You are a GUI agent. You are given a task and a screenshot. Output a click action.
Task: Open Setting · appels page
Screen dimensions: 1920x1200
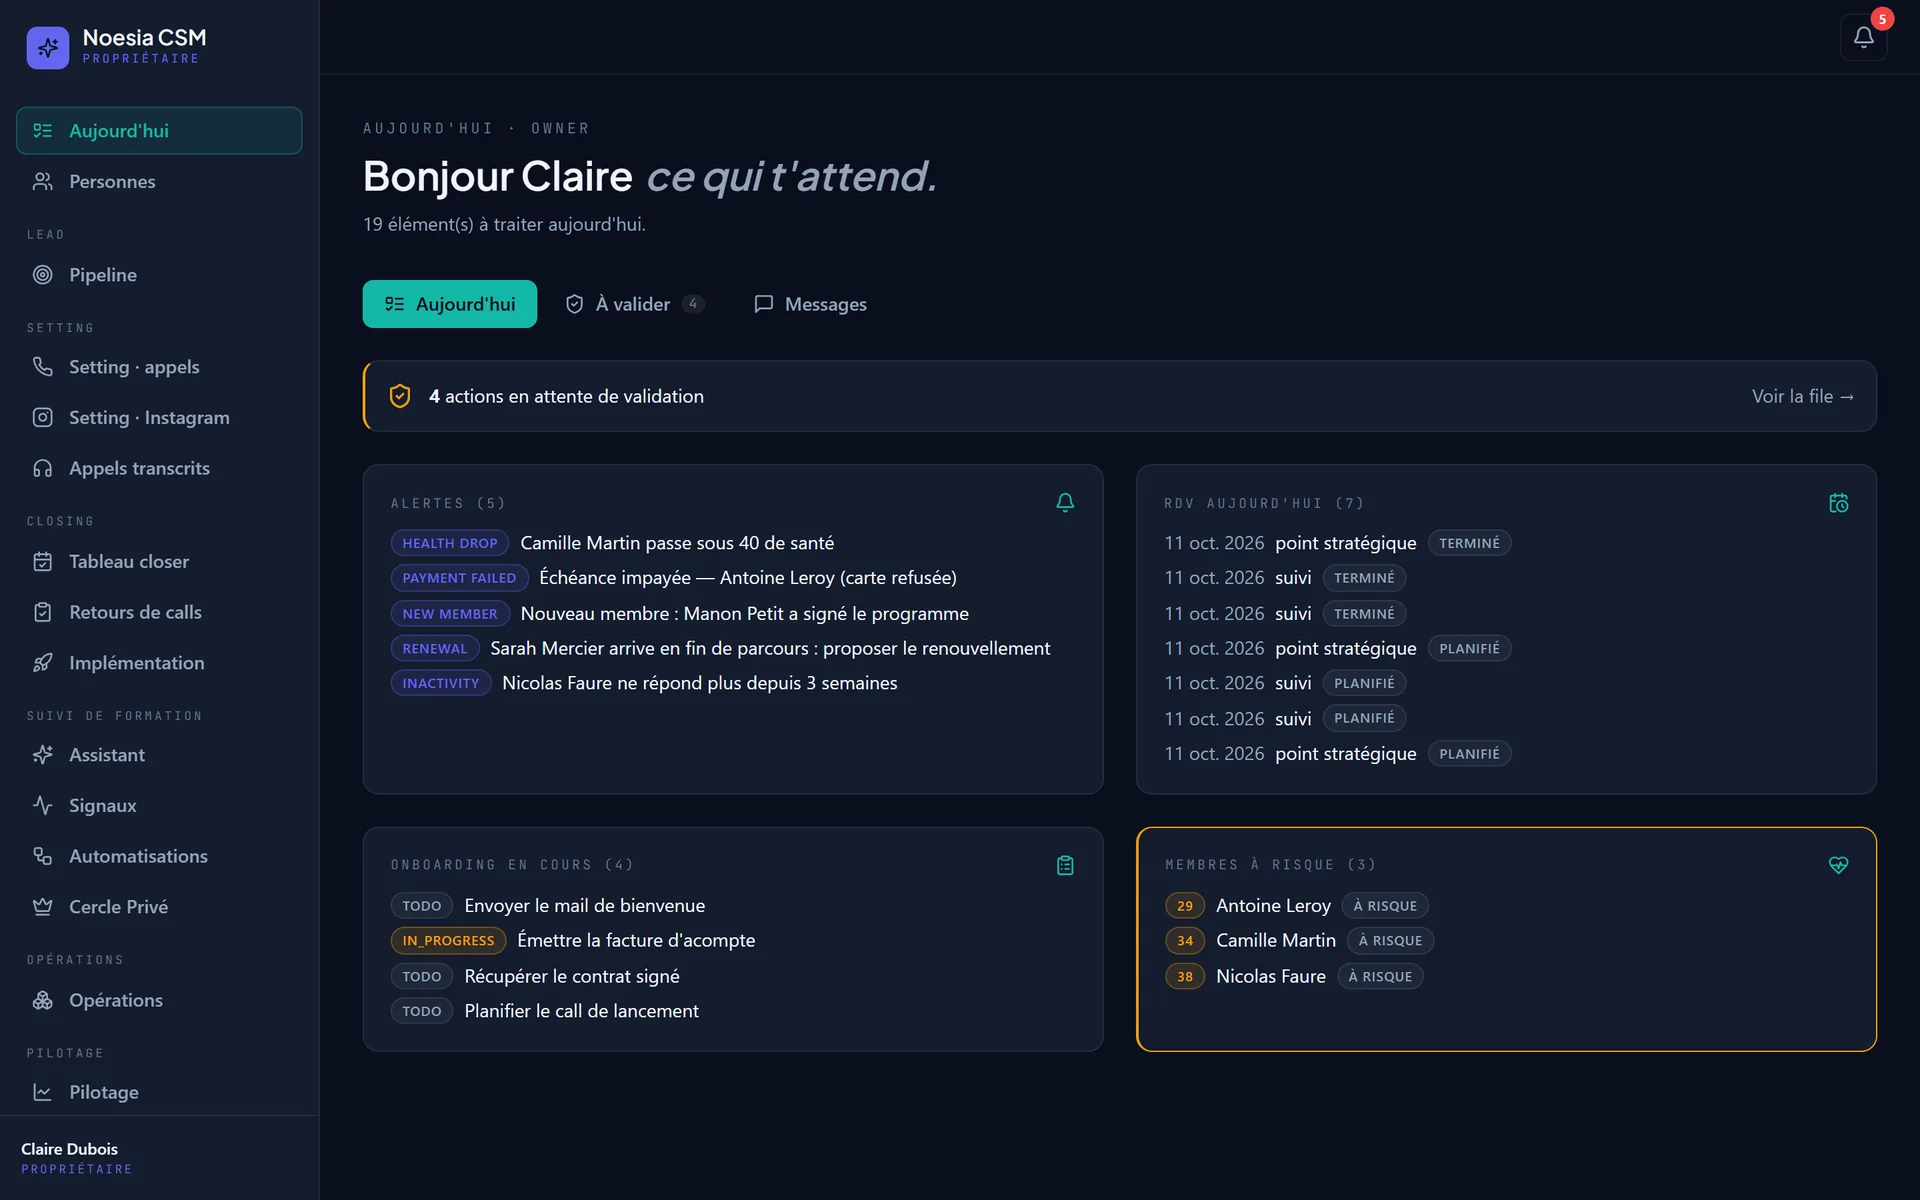pos(159,367)
